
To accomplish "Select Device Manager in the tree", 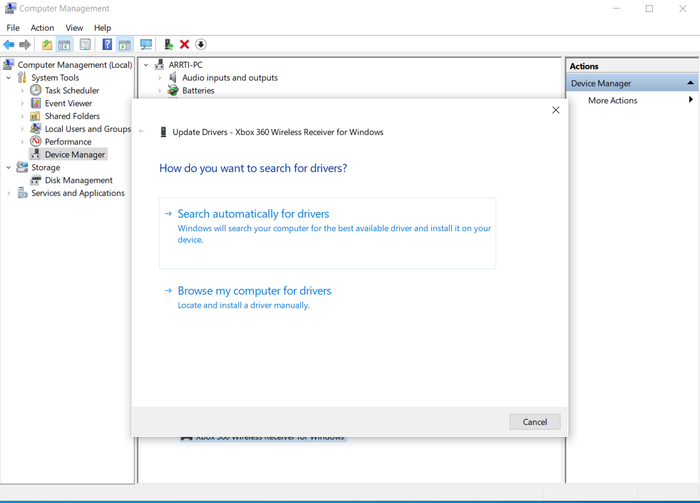I will pyautogui.click(x=75, y=155).
